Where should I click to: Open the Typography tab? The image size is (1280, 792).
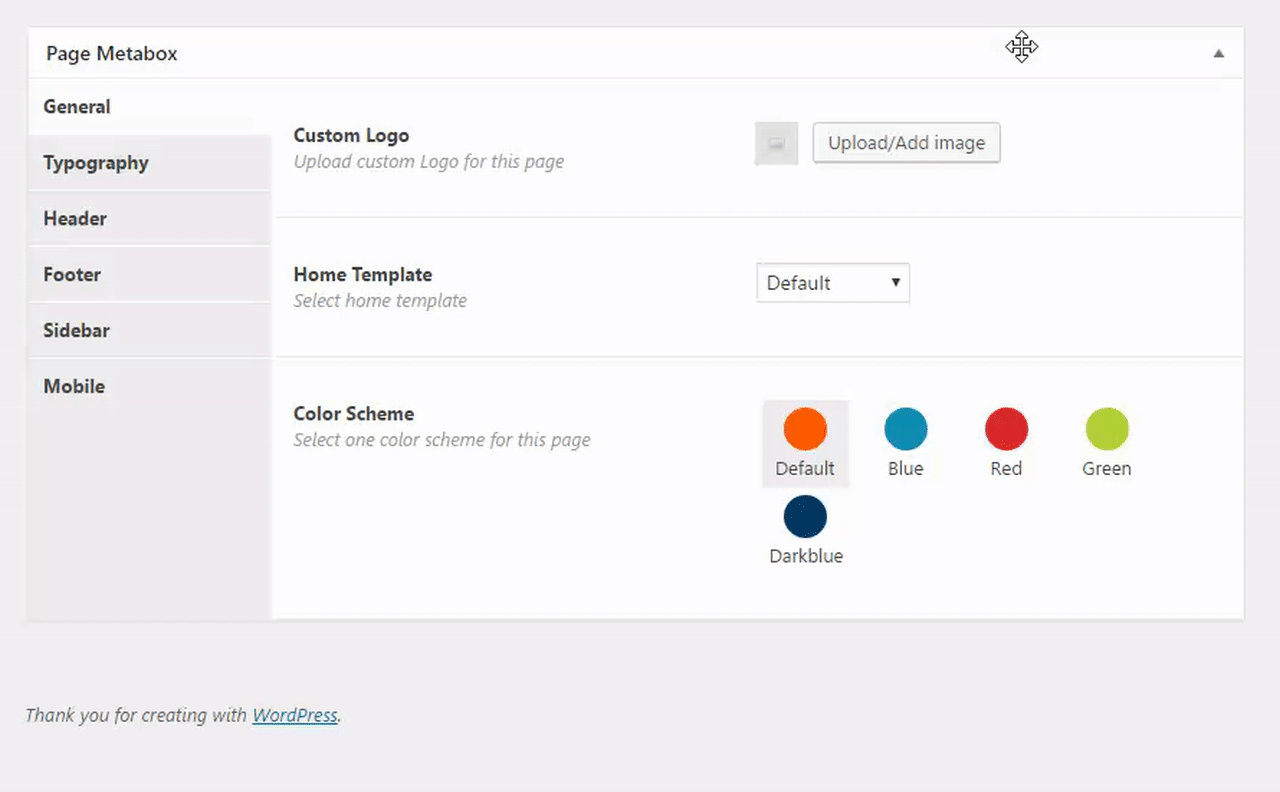click(x=96, y=163)
